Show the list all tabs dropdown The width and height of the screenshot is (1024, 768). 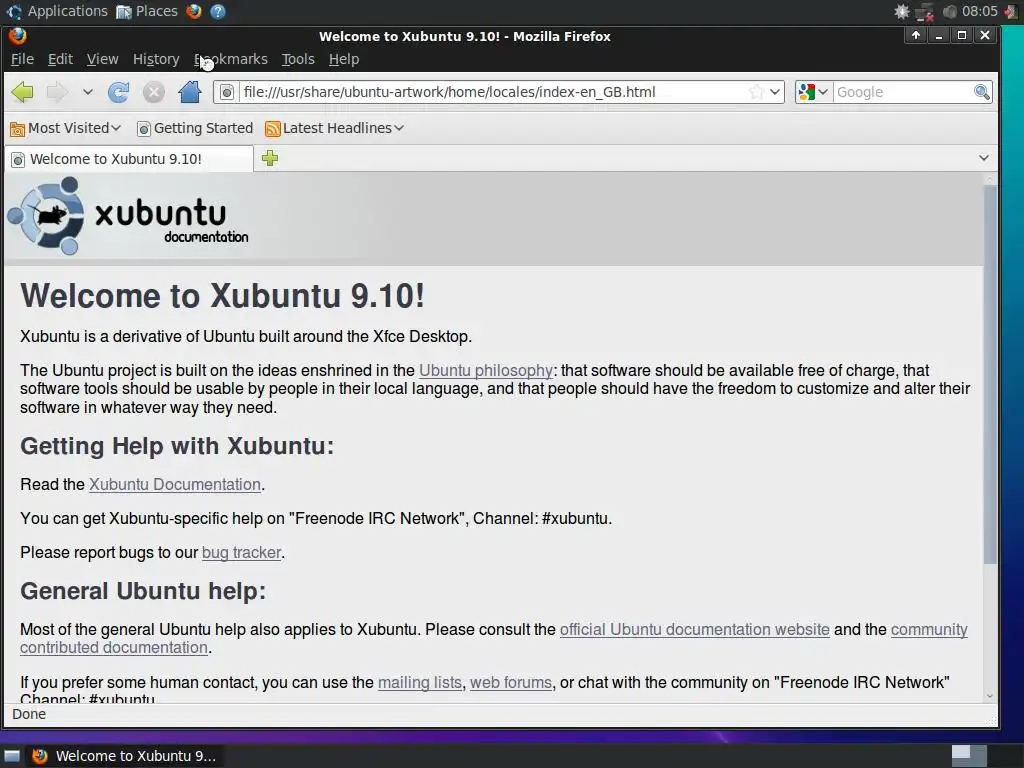984,158
